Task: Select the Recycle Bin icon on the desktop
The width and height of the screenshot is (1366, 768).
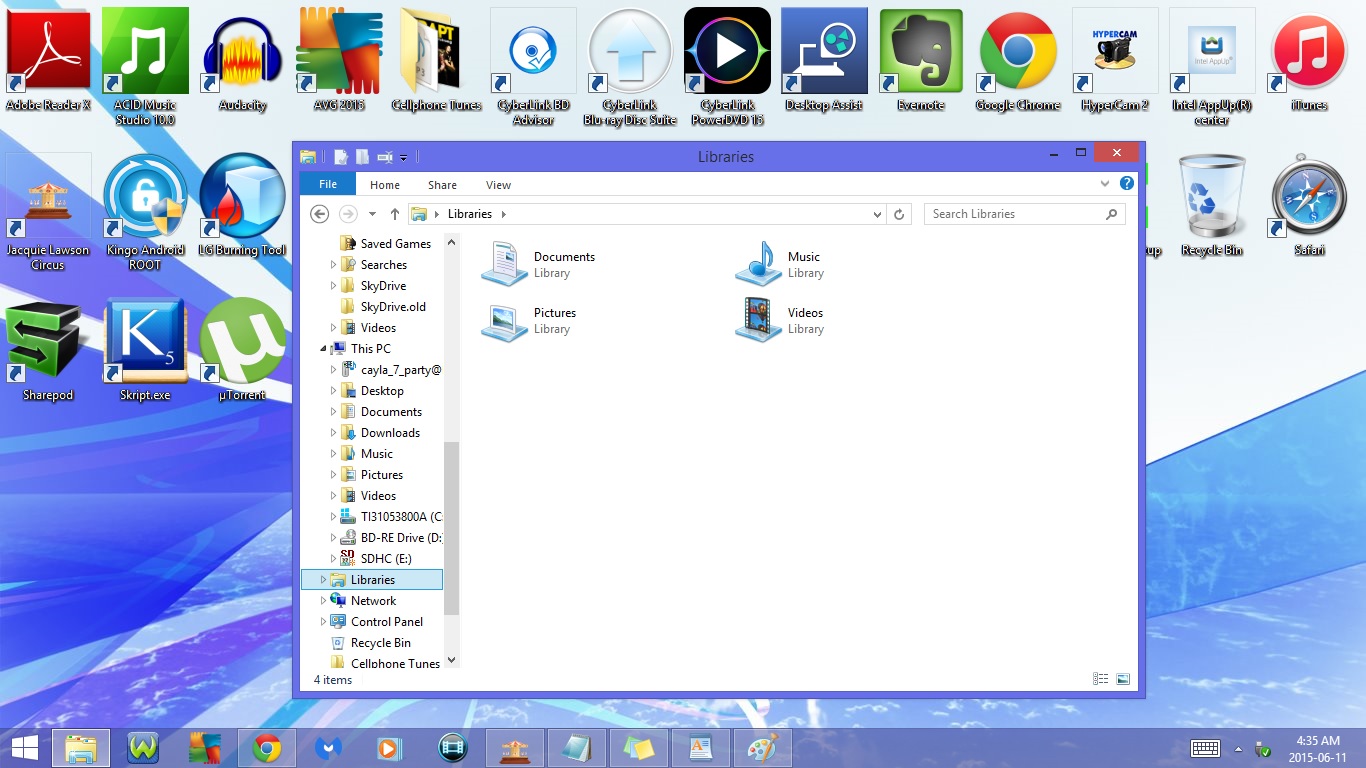Action: pyautogui.click(x=1212, y=204)
